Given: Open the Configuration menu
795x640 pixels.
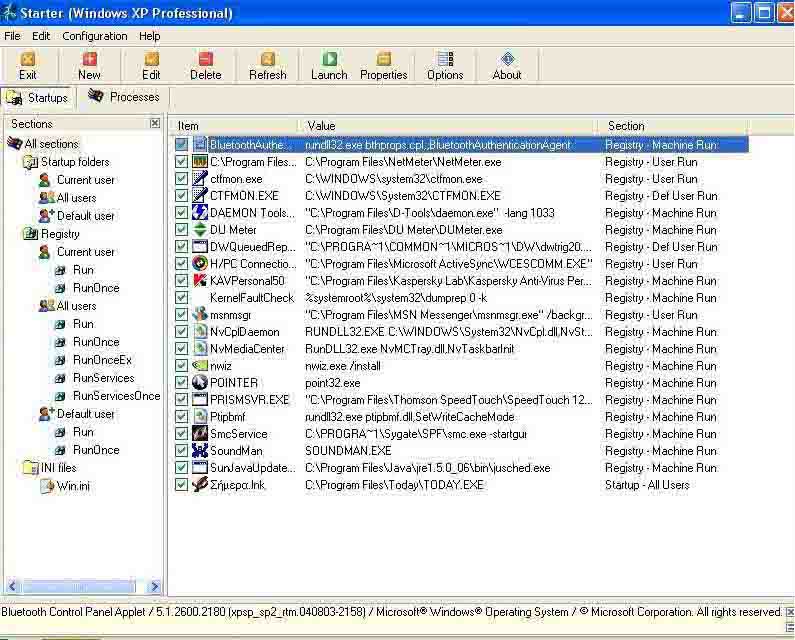Looking at the screenshot, I should tap(94, 36).
